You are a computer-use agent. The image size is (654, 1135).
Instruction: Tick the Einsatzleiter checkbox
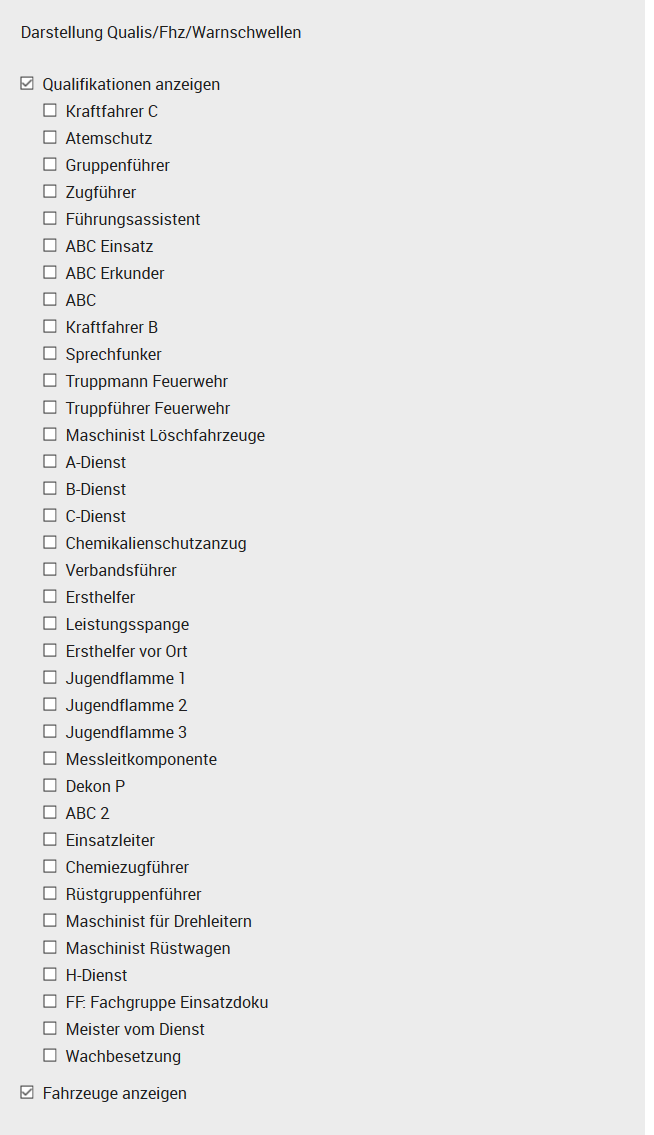tap(50, 840)
